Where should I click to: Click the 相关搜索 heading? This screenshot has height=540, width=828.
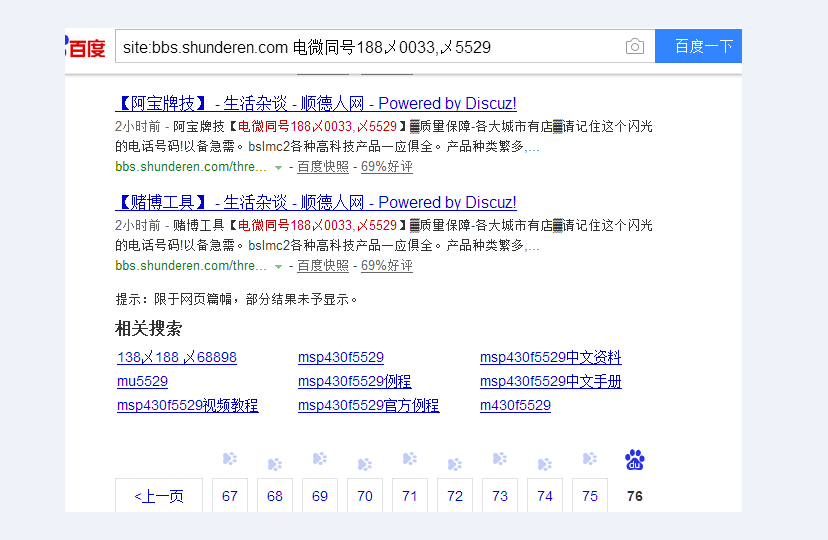[149, 328]
